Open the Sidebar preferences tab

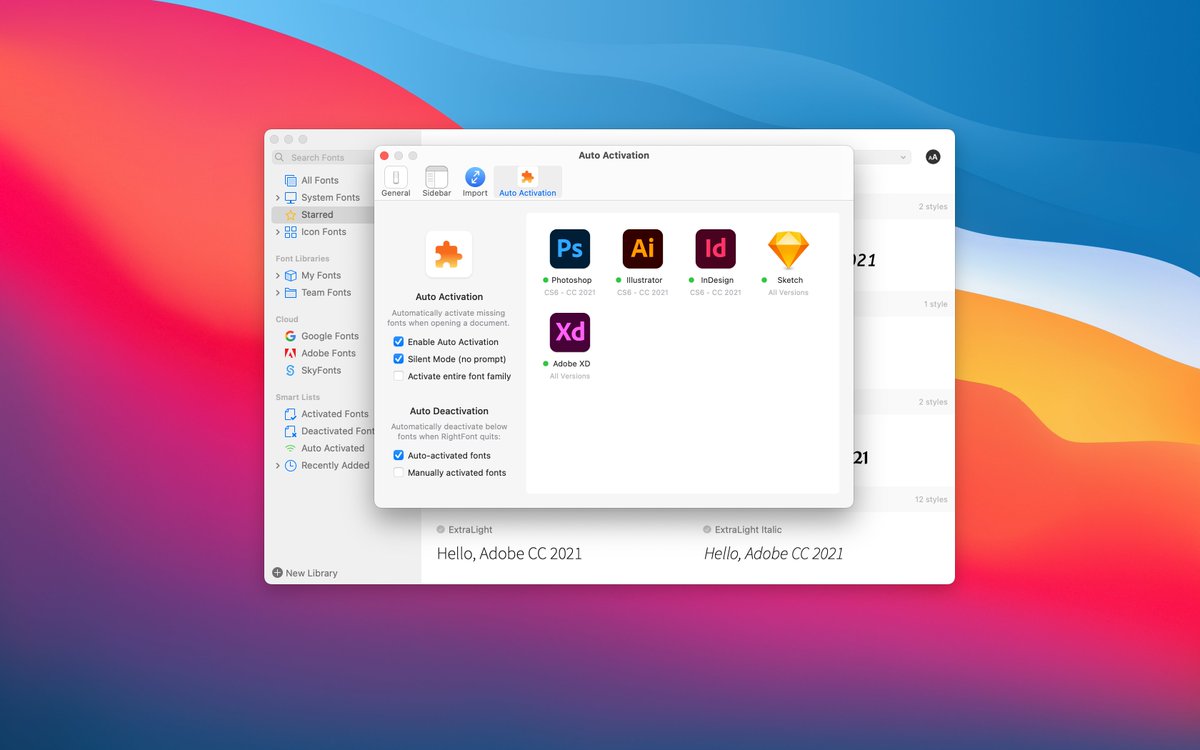[436, 182]
